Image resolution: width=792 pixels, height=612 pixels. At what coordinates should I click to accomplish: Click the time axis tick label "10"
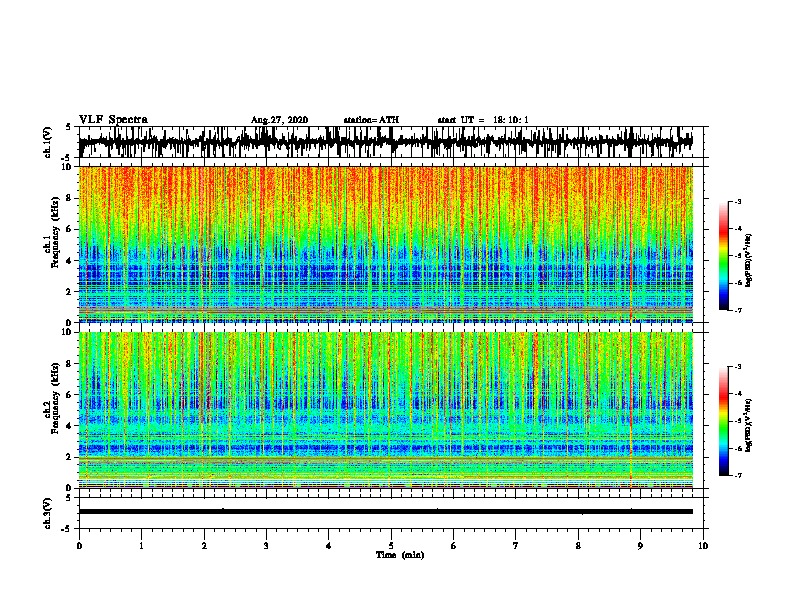click(703, 546)
